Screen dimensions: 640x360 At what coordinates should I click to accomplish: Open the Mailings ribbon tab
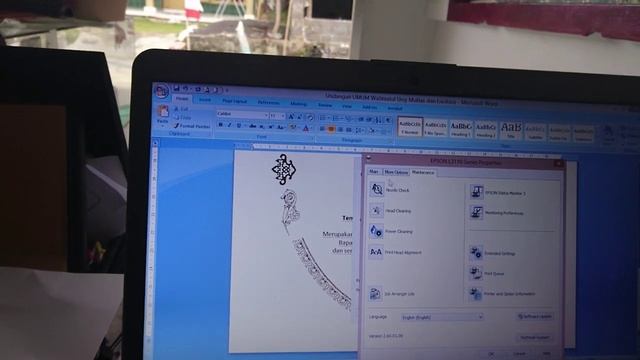coord(298,104)
